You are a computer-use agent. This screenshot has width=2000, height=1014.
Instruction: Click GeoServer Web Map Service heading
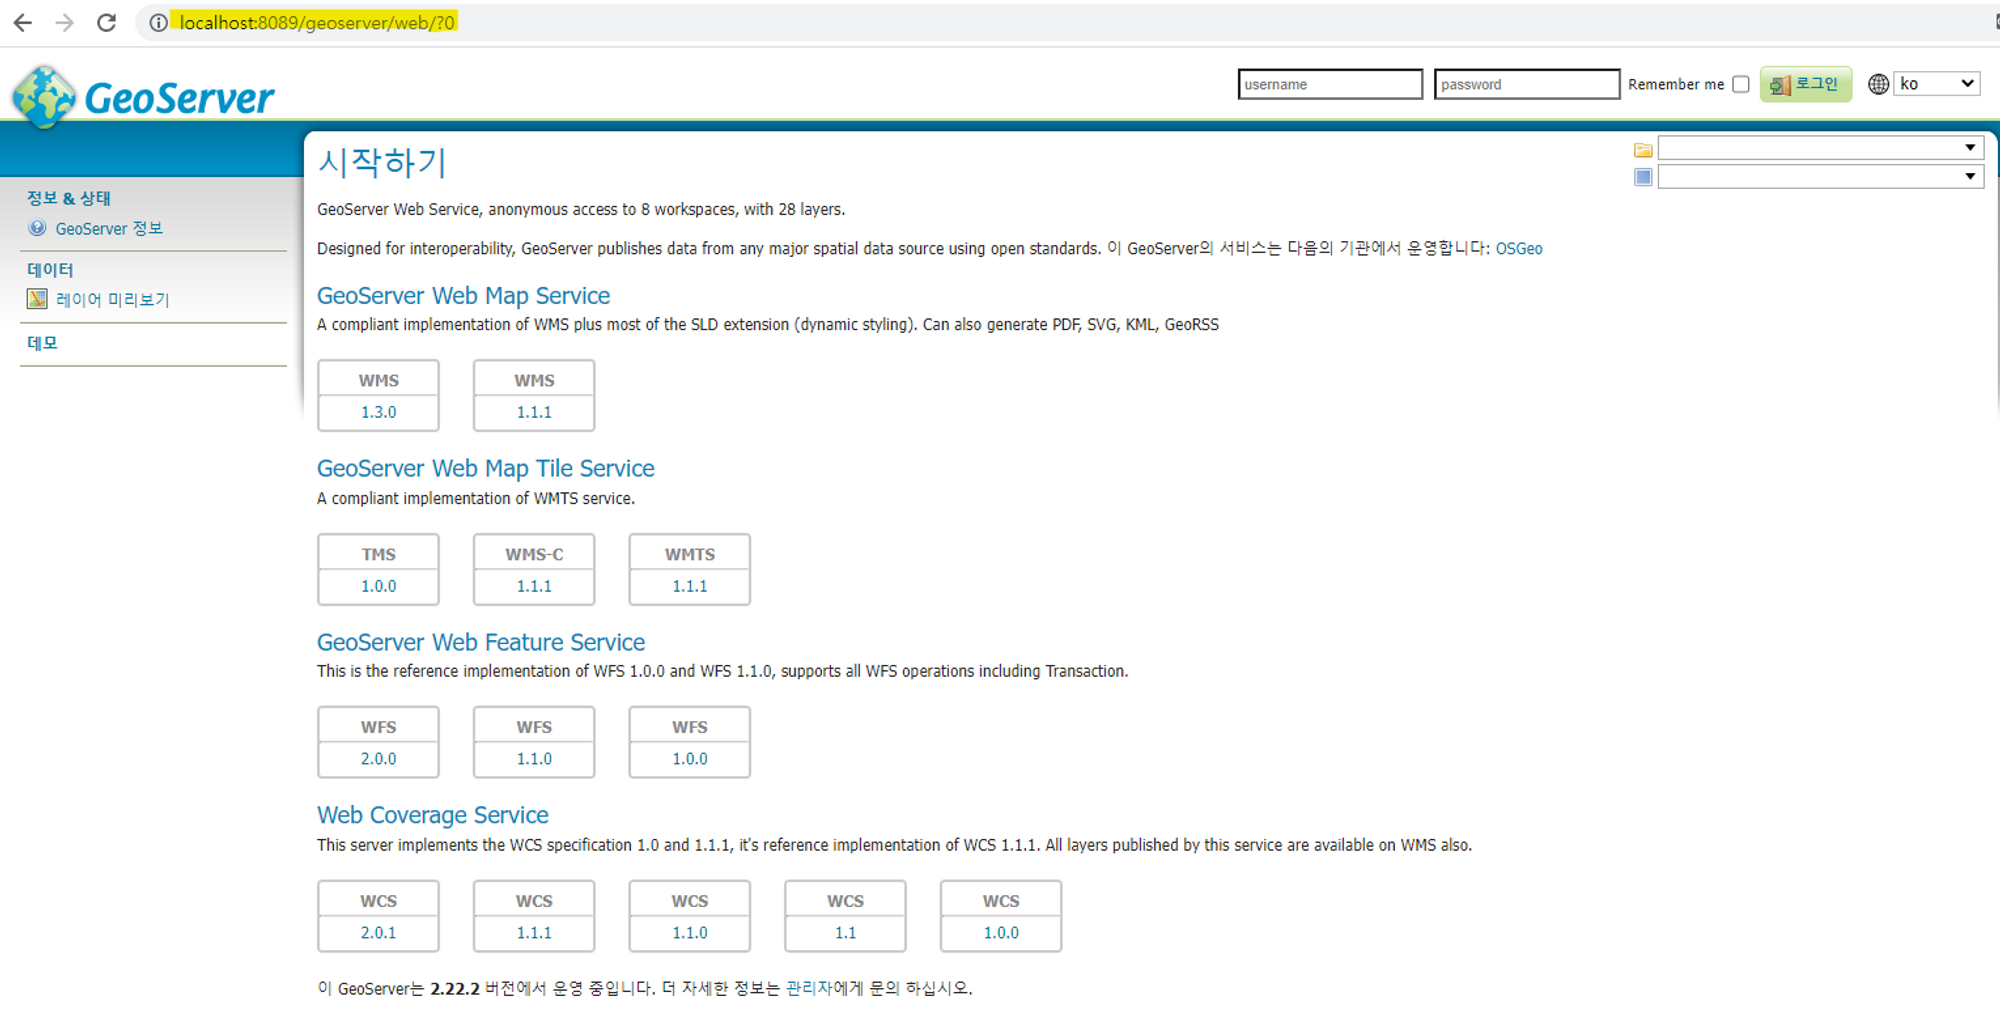click(x=463, y=296)
